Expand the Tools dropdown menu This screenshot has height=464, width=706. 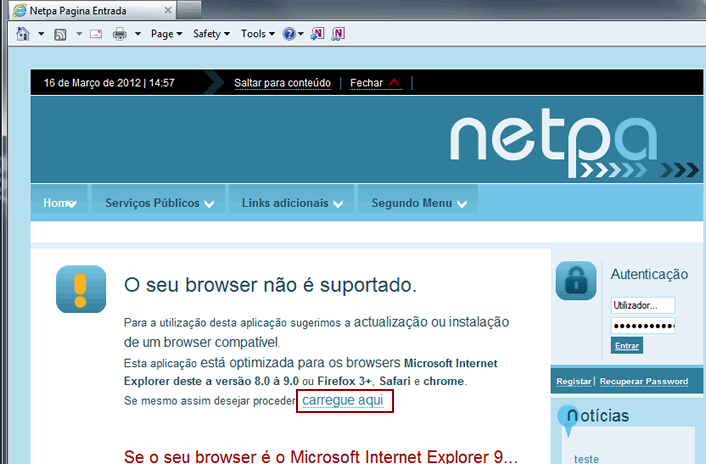[x=258, y=34]
